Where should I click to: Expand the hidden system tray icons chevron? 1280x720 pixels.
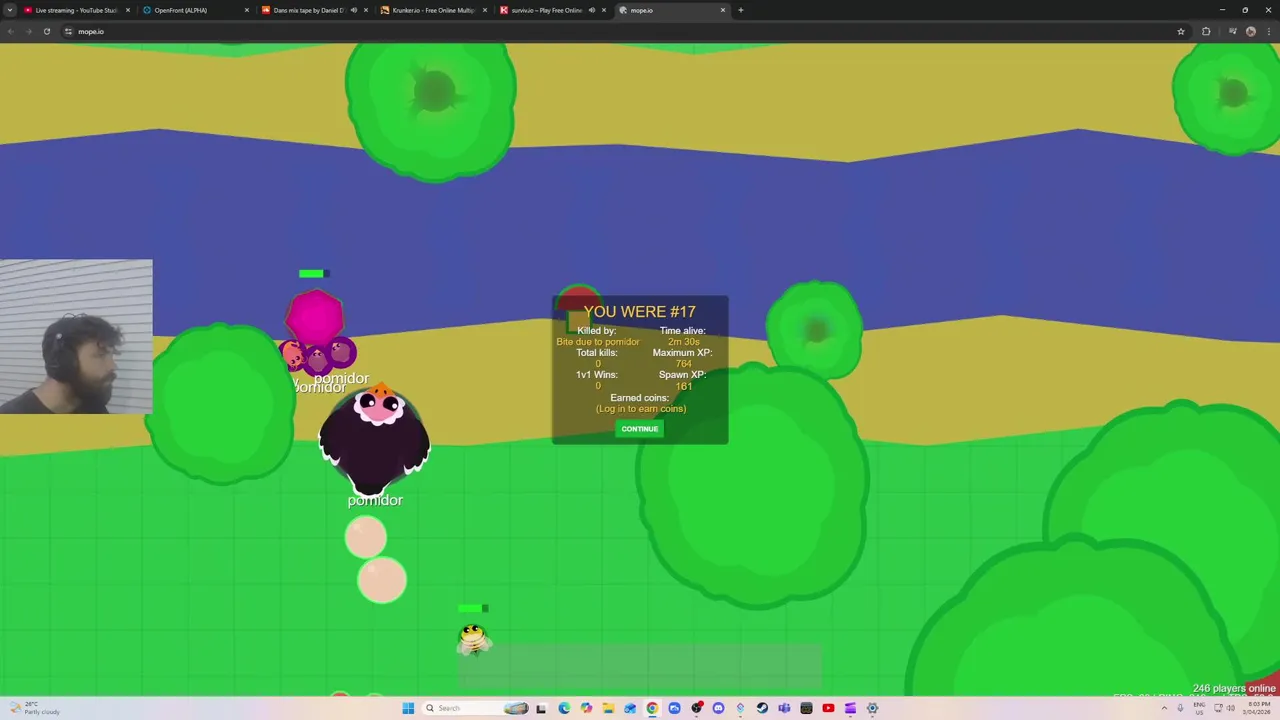point(1164,708)
